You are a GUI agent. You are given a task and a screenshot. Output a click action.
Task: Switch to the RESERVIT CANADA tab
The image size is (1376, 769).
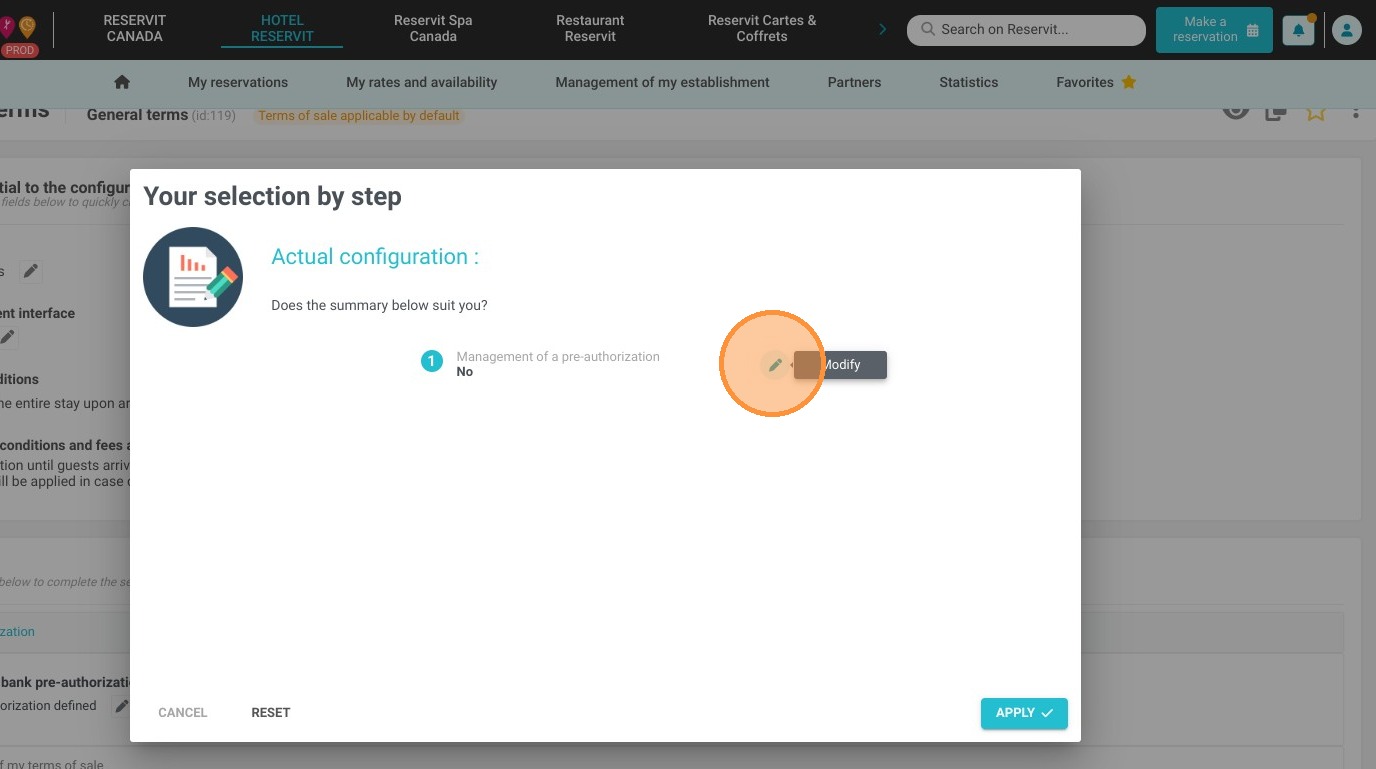tap(134, 28)
